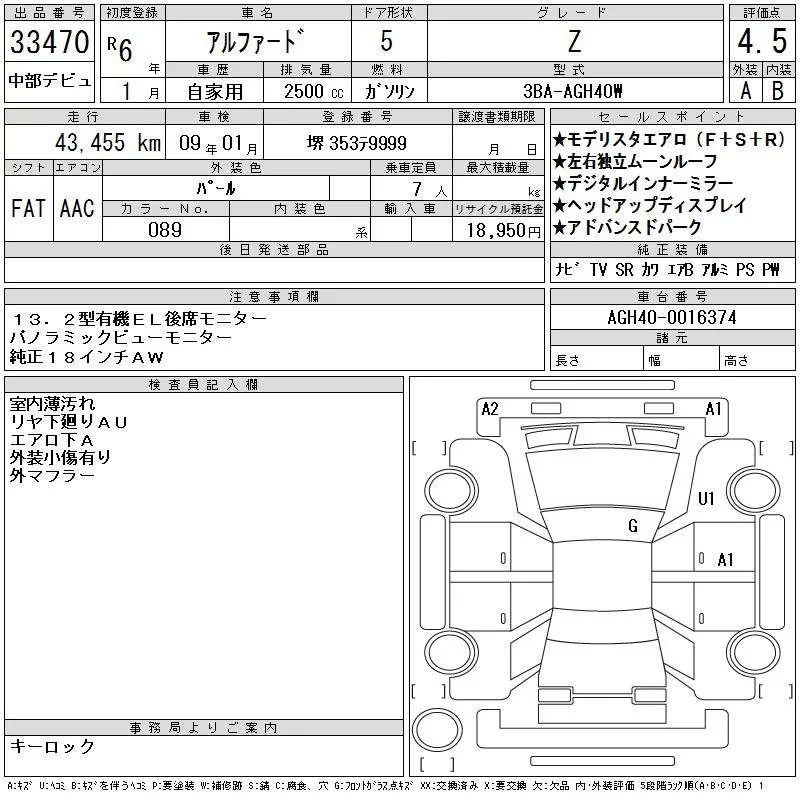
Task: Click the recycle deposit 18,950円
Action: 503,231
